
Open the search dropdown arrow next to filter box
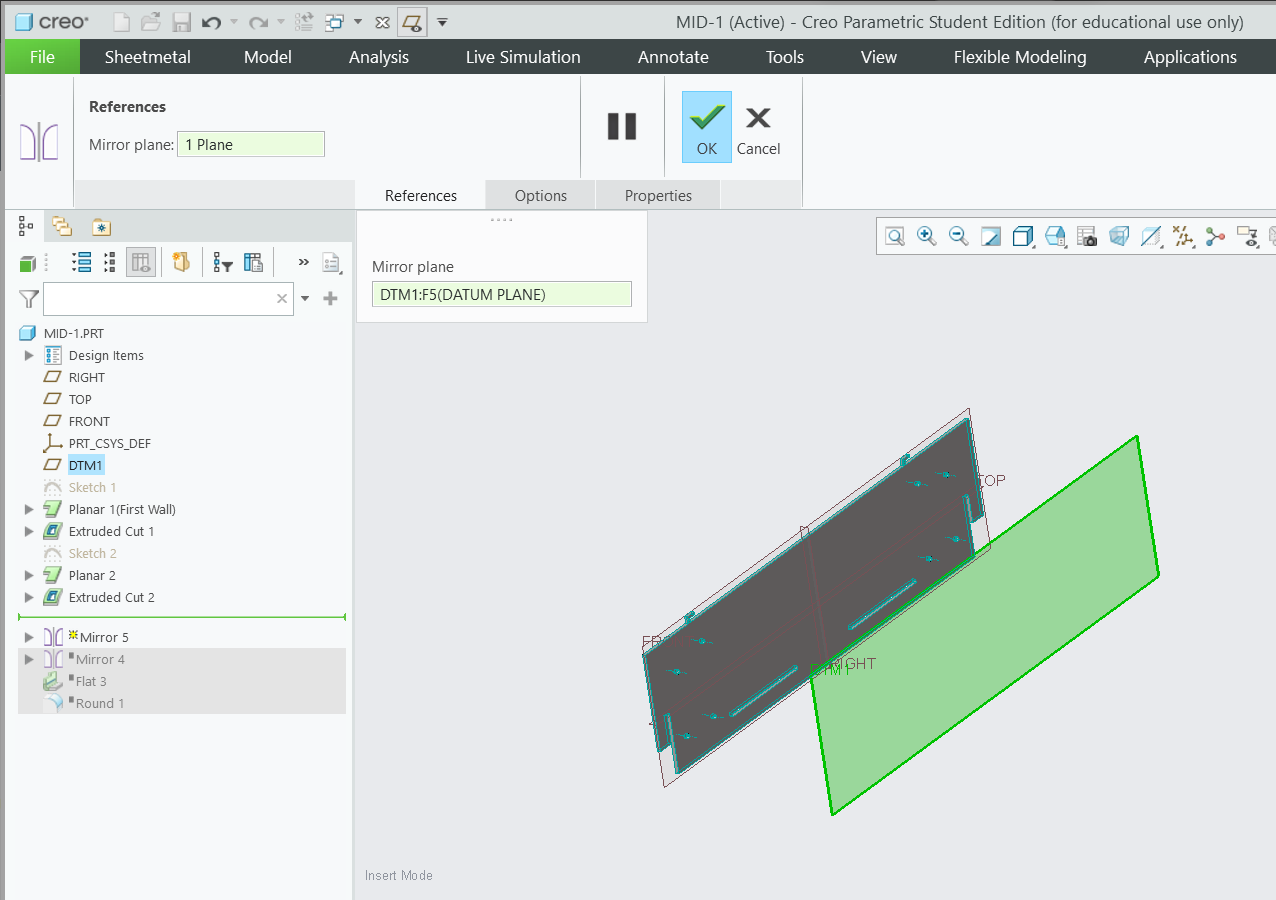coord(305,298)
